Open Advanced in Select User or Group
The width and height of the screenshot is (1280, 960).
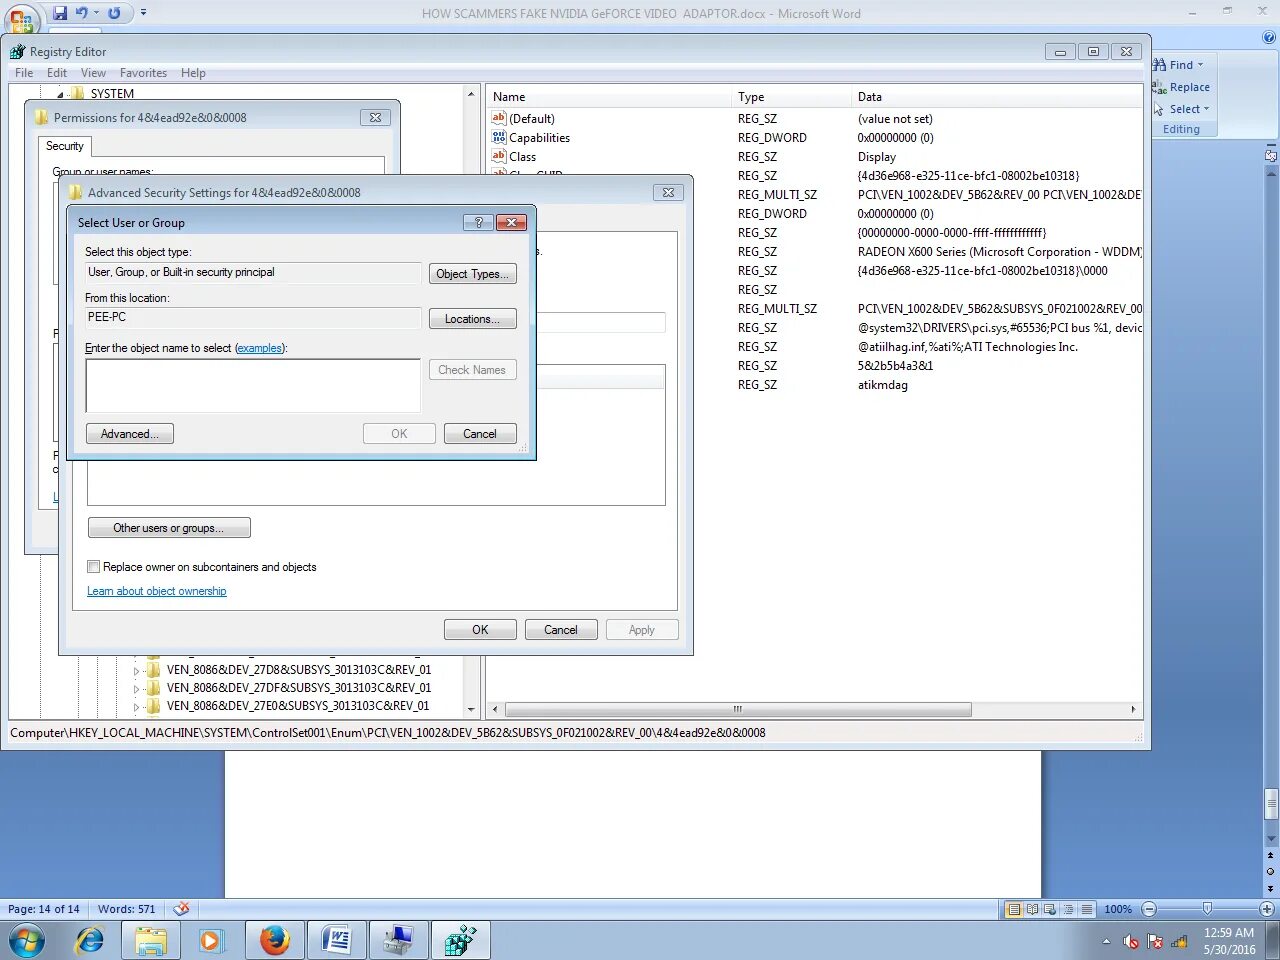130,434
